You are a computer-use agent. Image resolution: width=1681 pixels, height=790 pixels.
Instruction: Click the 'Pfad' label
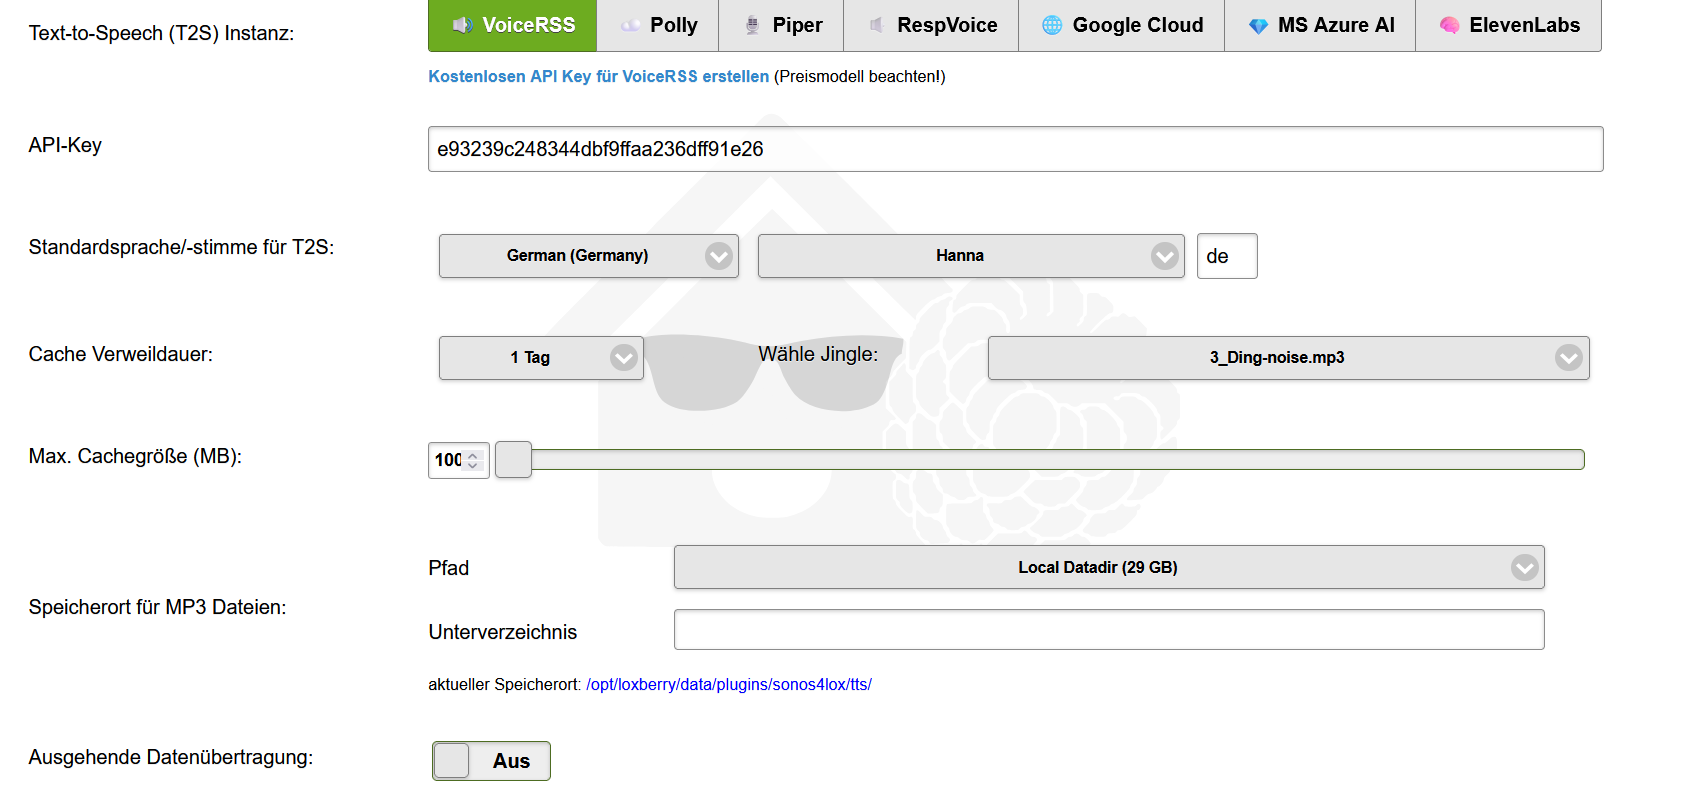[x=448, y=568]
